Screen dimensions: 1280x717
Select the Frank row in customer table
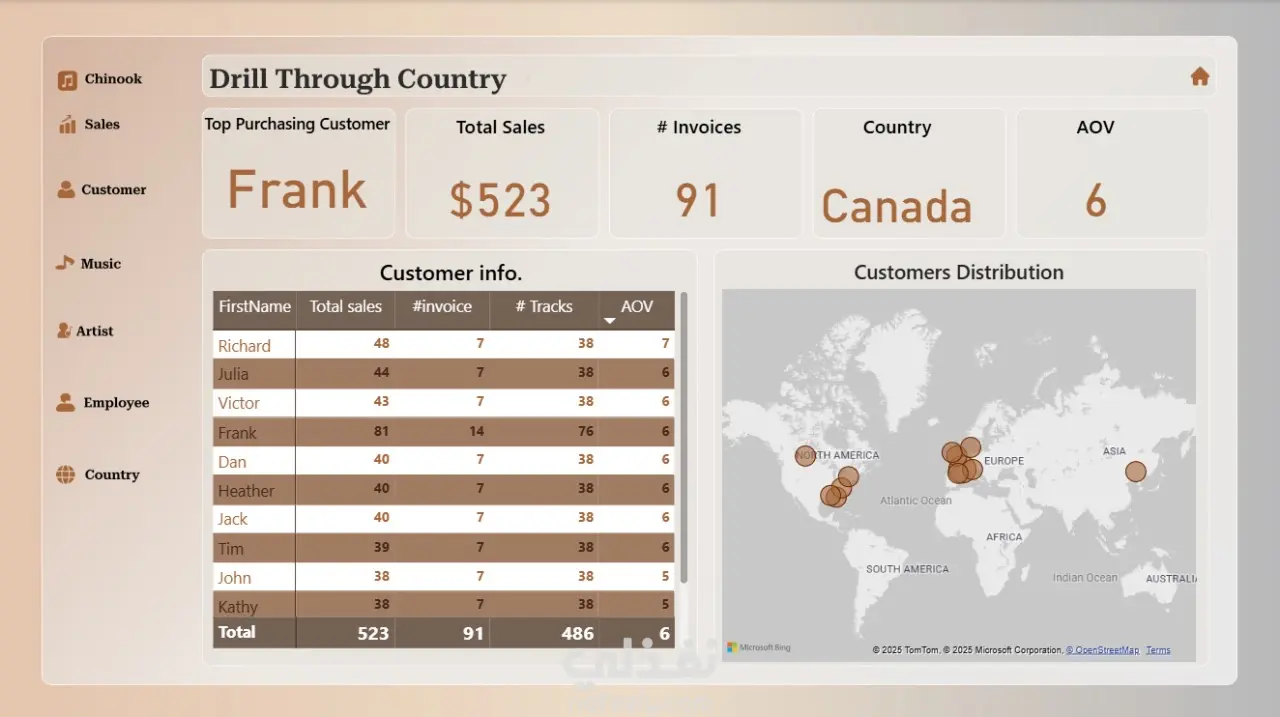click(x=444, y=432)
